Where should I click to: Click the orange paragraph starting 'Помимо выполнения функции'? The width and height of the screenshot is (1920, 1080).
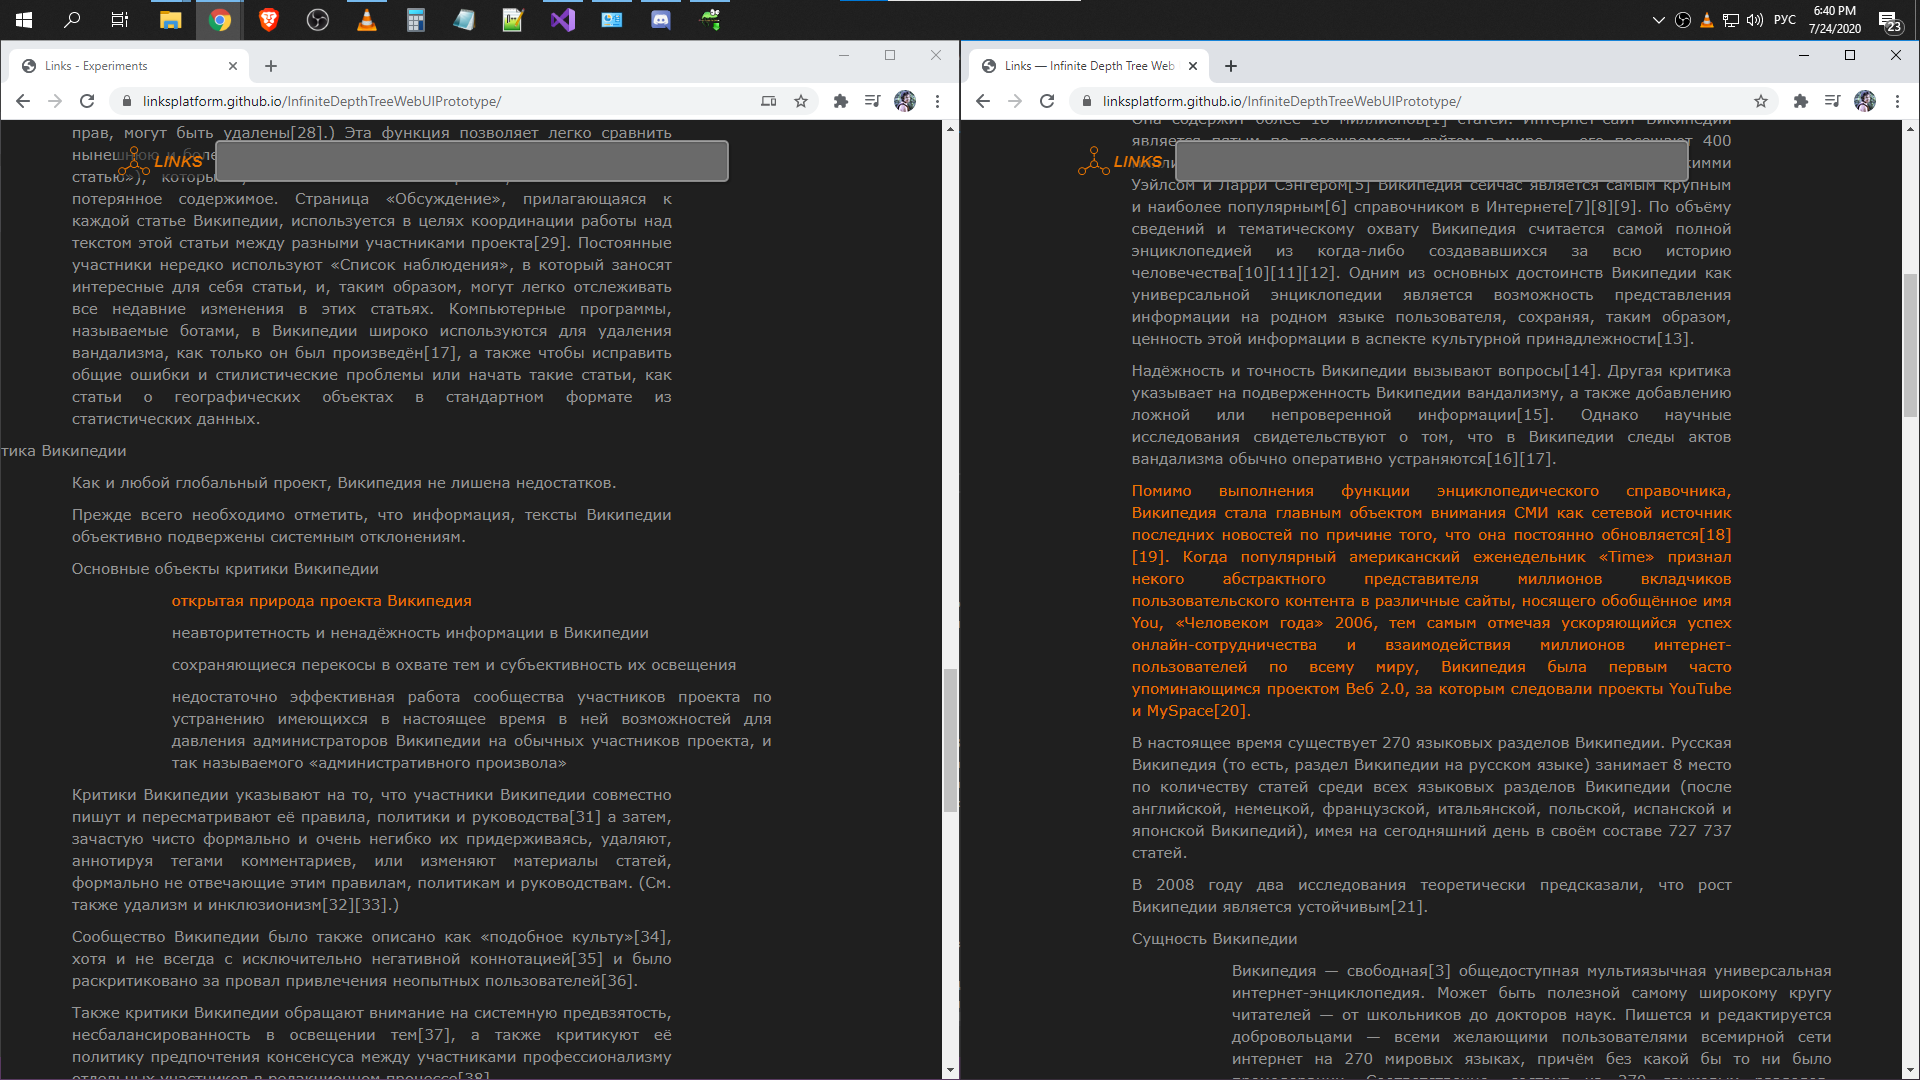pos(1431,601)
